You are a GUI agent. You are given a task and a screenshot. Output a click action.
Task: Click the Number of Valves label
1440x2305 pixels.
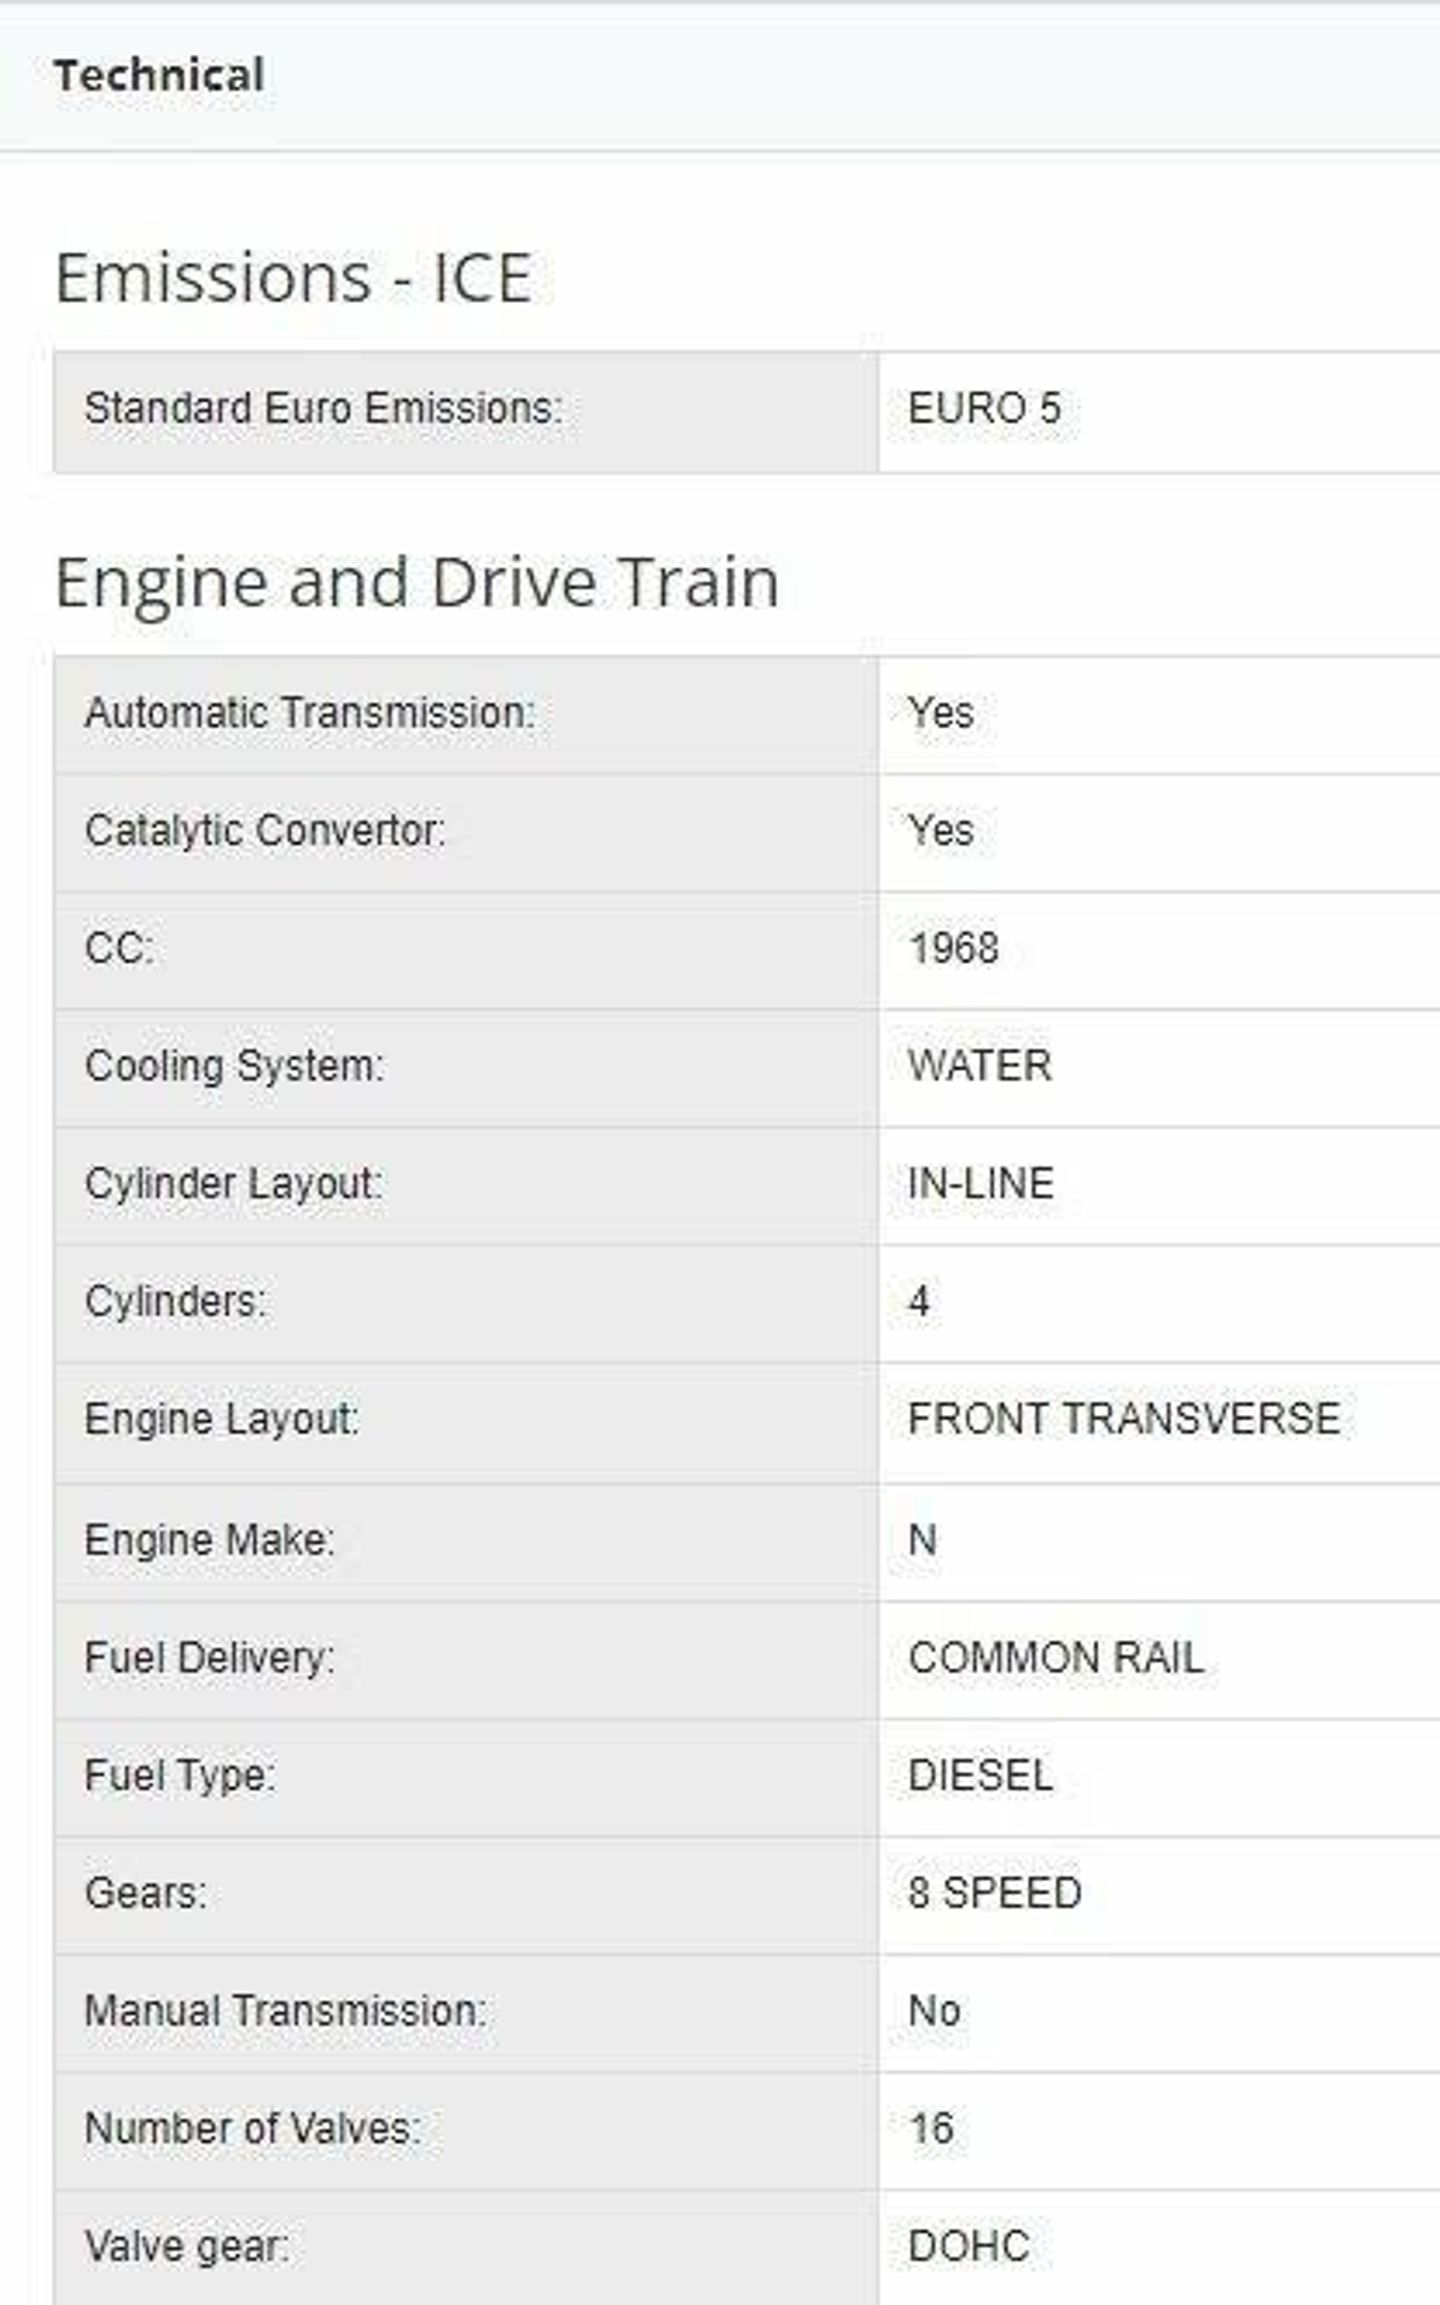pyautogui.click(x=252, y=2129)
